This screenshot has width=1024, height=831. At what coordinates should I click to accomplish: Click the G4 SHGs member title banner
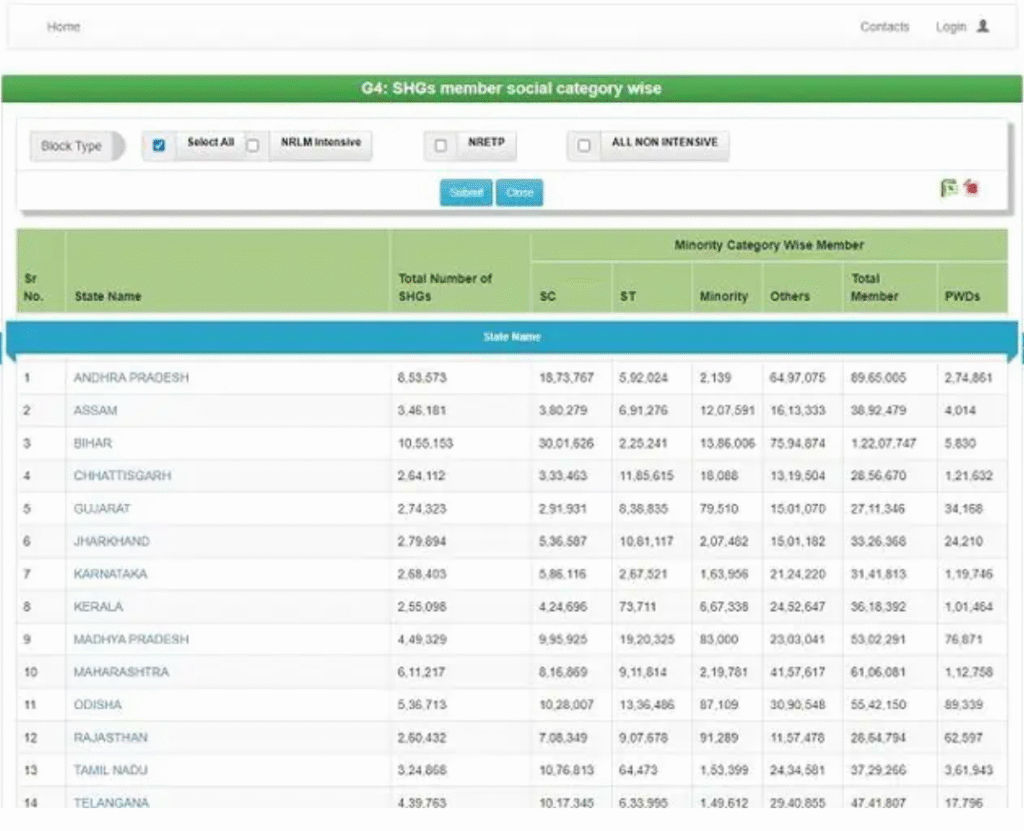tap(512, 88)
